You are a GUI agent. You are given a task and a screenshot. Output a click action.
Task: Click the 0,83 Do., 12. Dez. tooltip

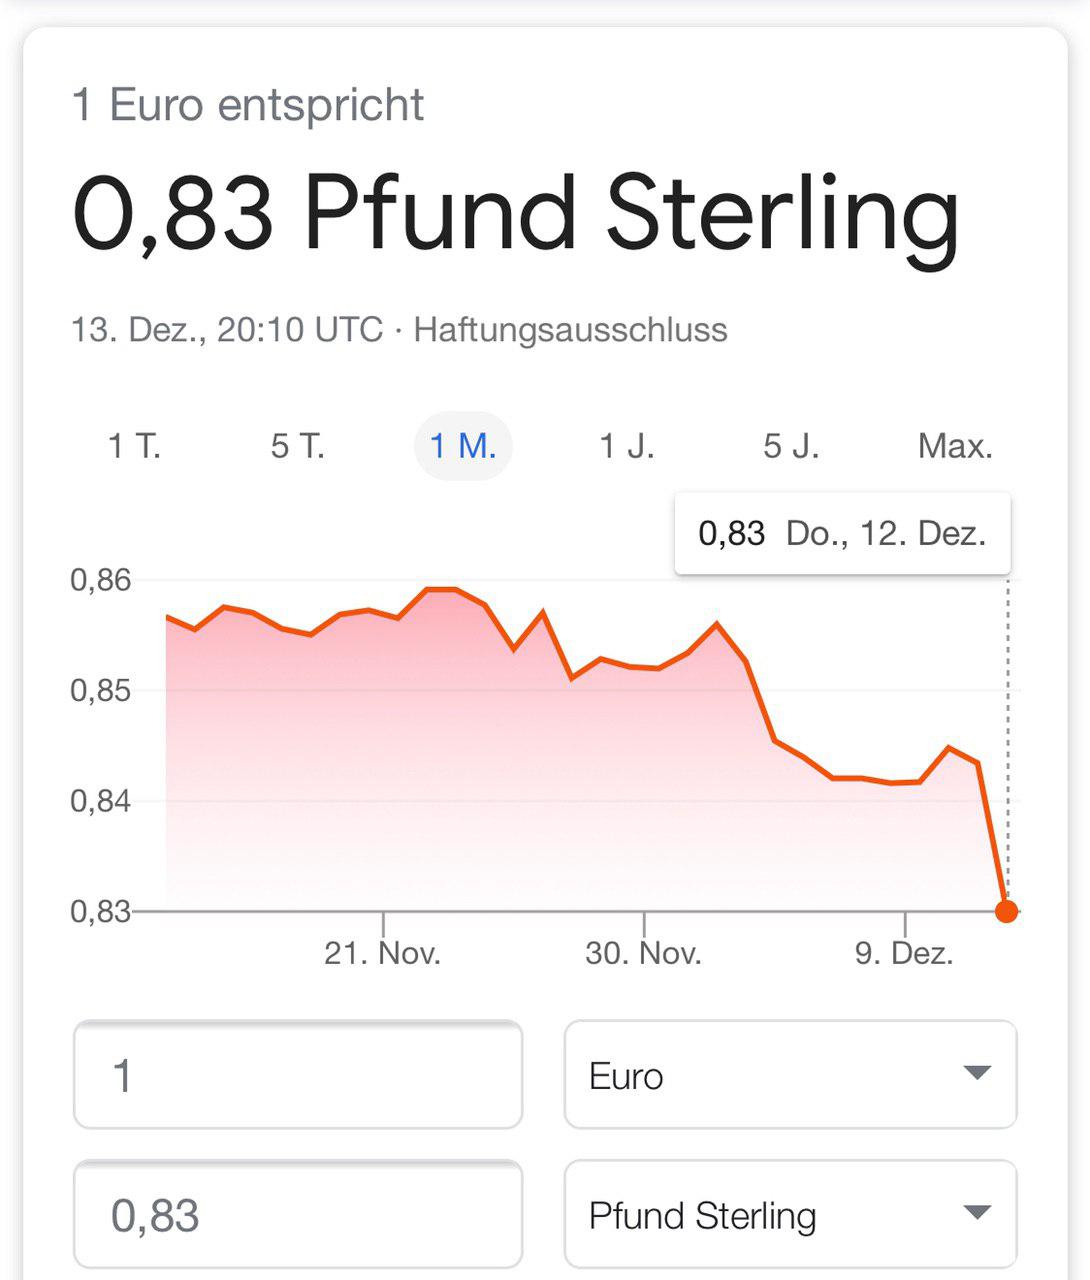pyautogui.click(x=843, y=534)
